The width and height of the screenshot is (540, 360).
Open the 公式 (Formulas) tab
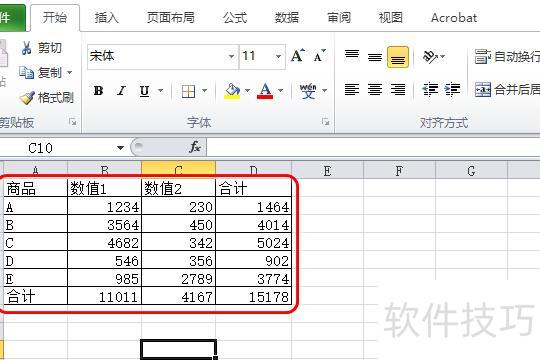click(235, 18)
